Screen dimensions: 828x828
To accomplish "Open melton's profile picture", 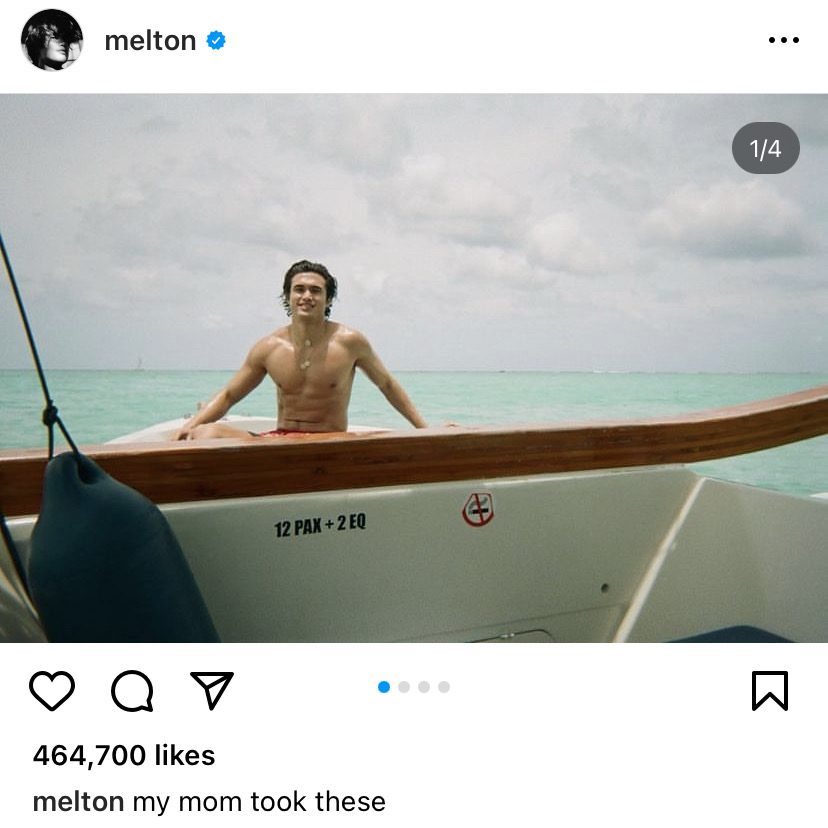I will 52,40.
